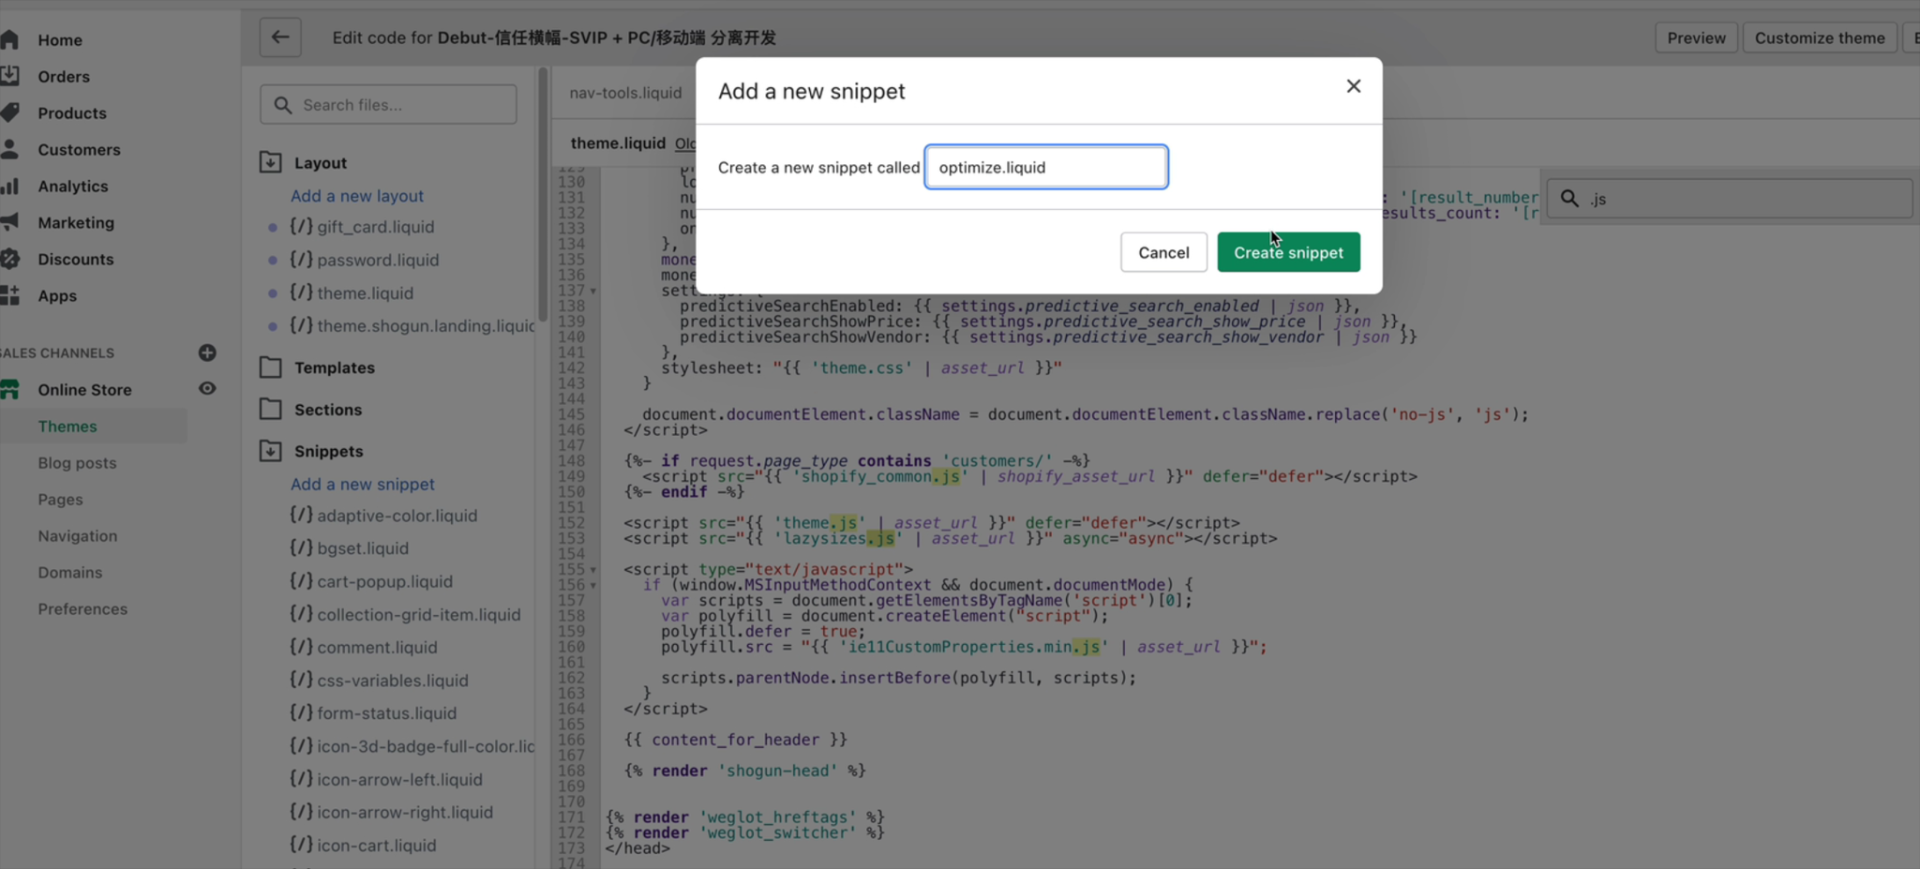Screen dimensions: 1920x869
Task: Cancel the new snippet dialog
Action: click(x=1163, y=252)
